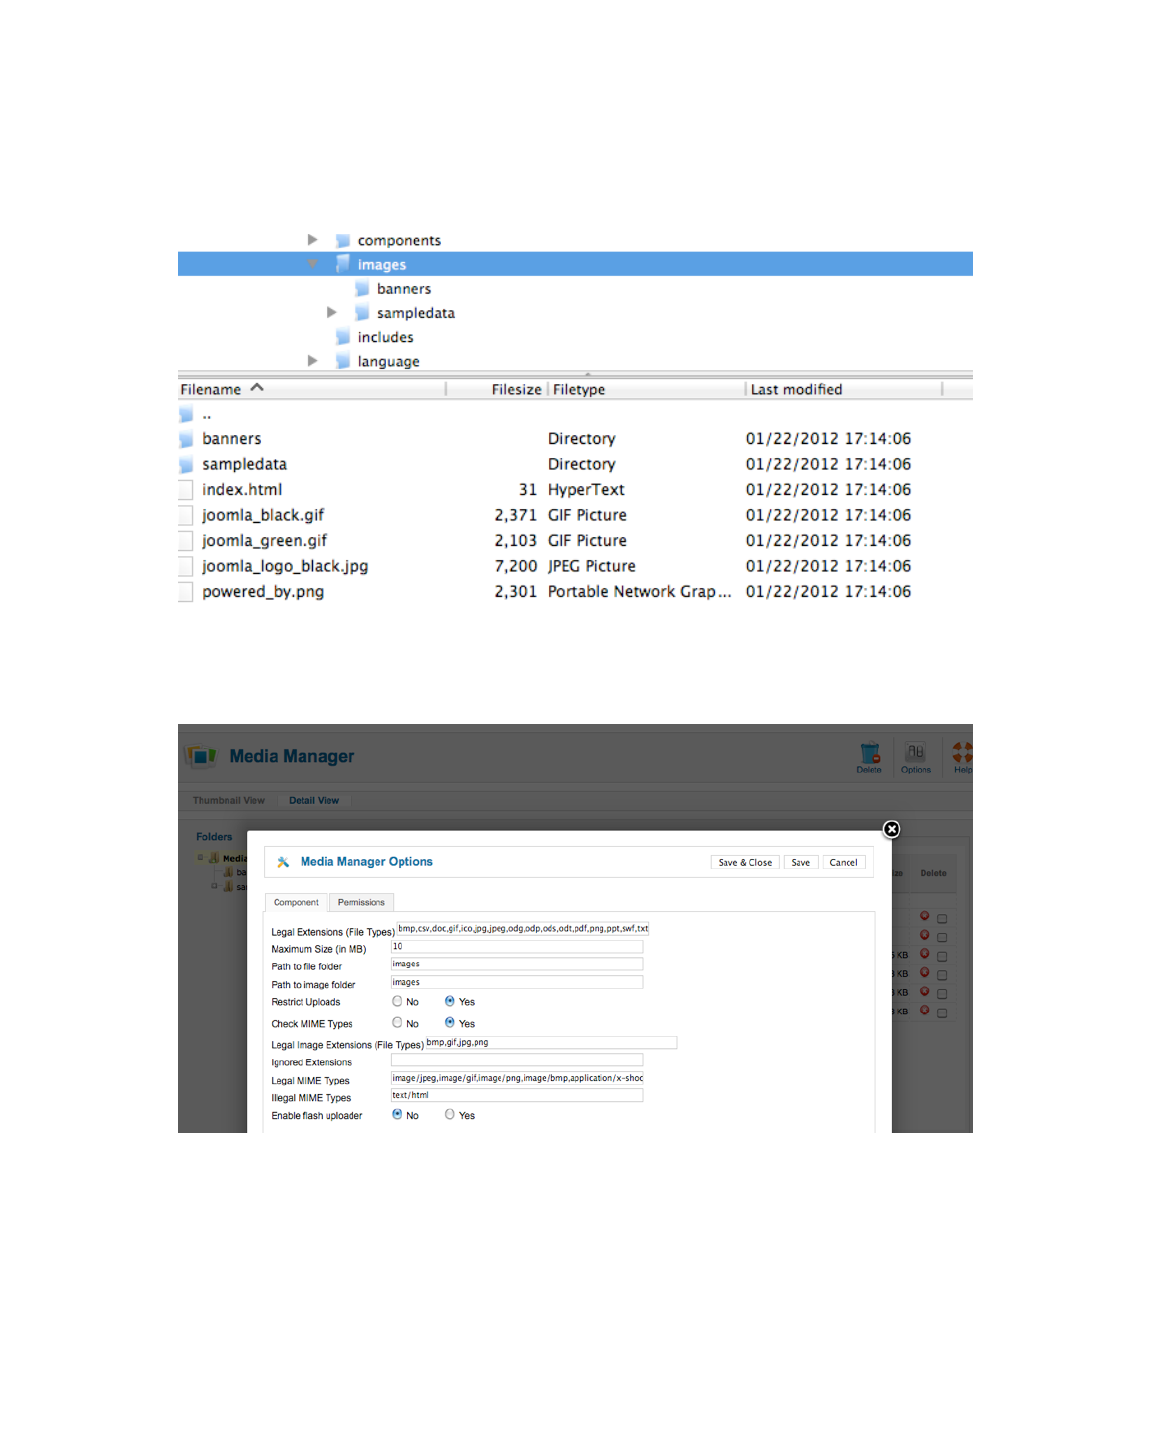Click the joomla_black.gif file icon
The image size is (1152, 1440).
pos(185,515)
